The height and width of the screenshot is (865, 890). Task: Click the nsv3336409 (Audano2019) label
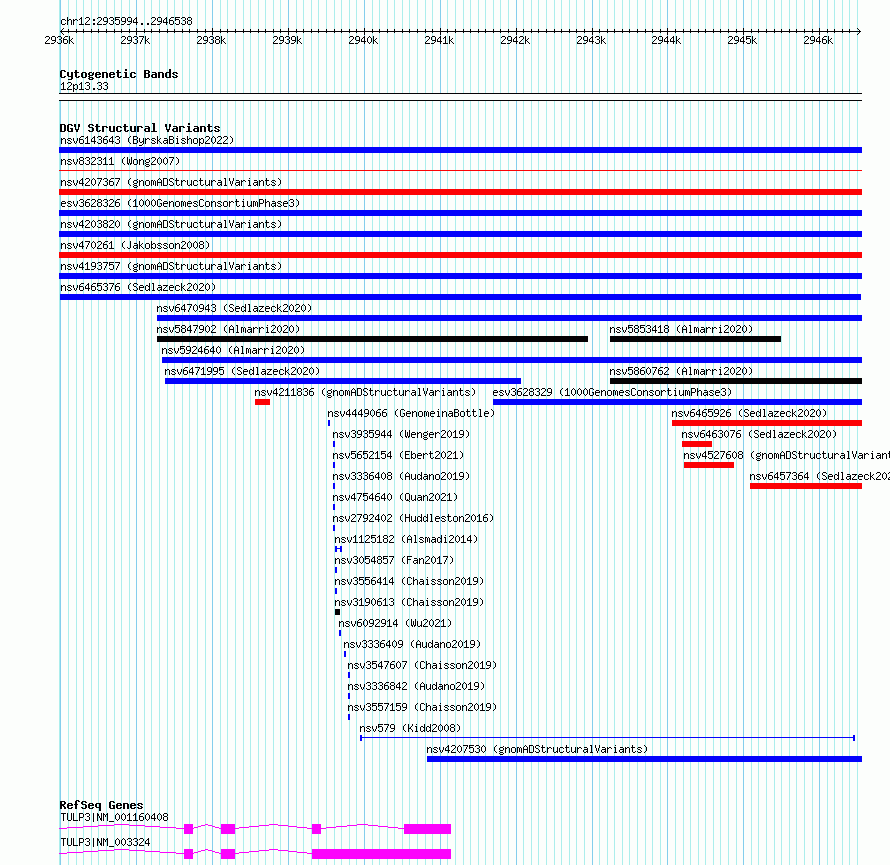click(412, 644)
